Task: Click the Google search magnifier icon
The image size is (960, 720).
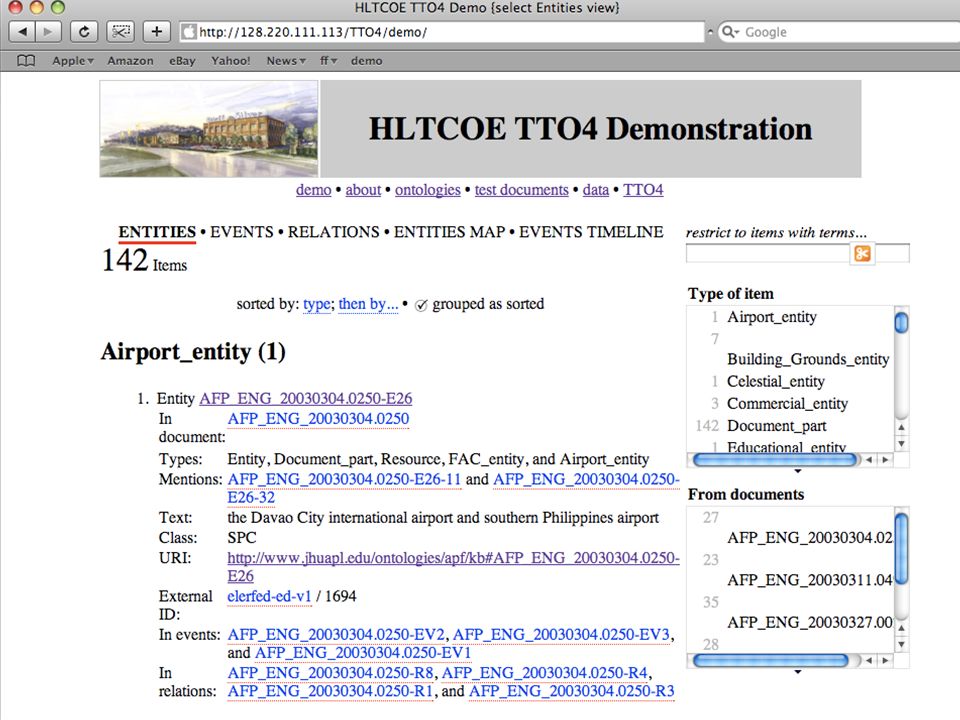Action: pos(729,32)
